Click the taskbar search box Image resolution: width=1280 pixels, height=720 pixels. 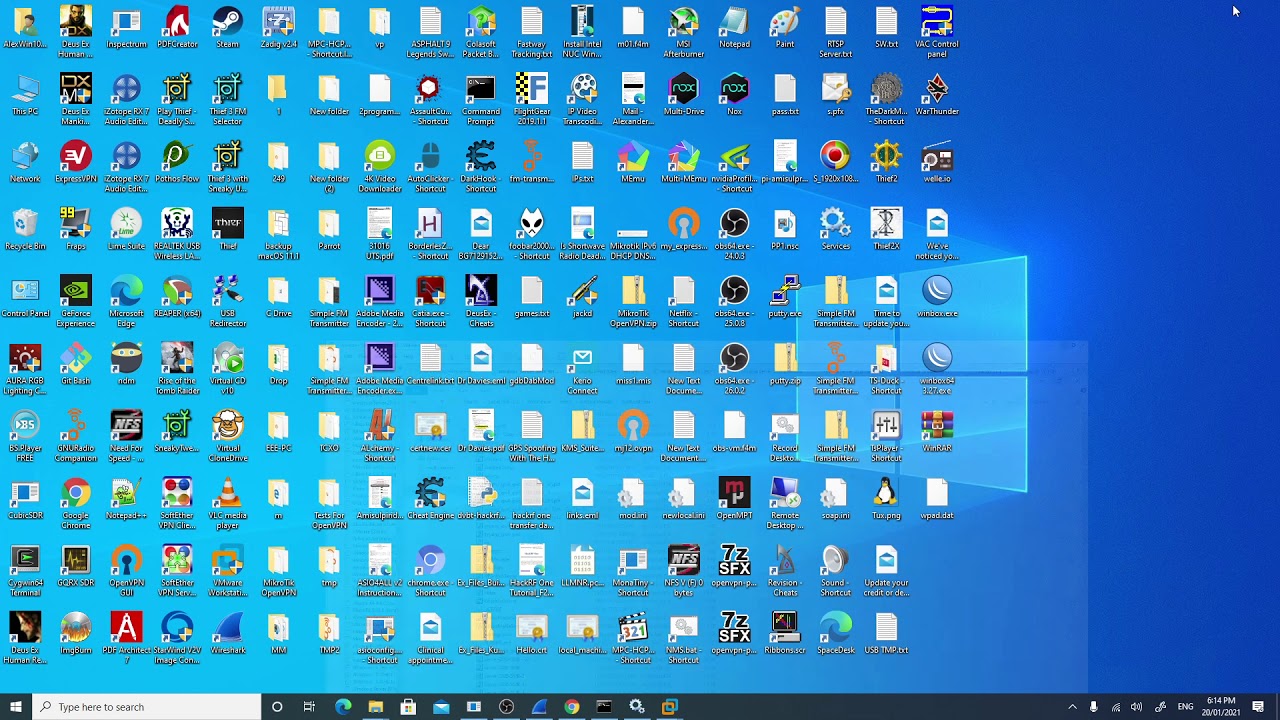(x=146, y=707)
